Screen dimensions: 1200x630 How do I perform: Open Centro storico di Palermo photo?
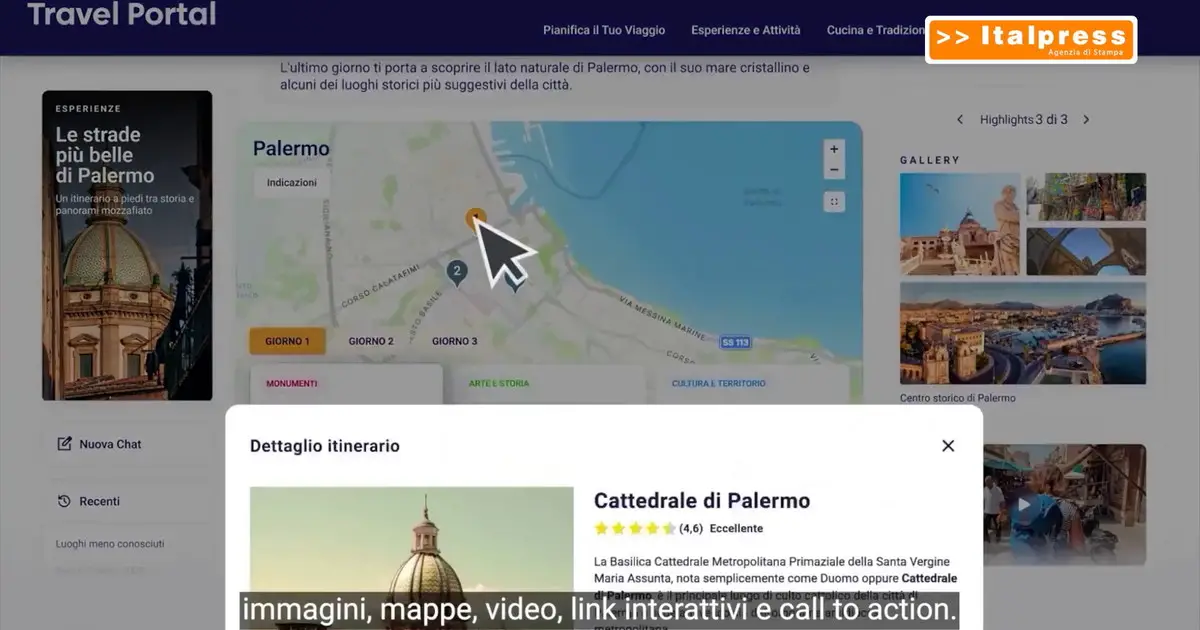pos(1022,335)
